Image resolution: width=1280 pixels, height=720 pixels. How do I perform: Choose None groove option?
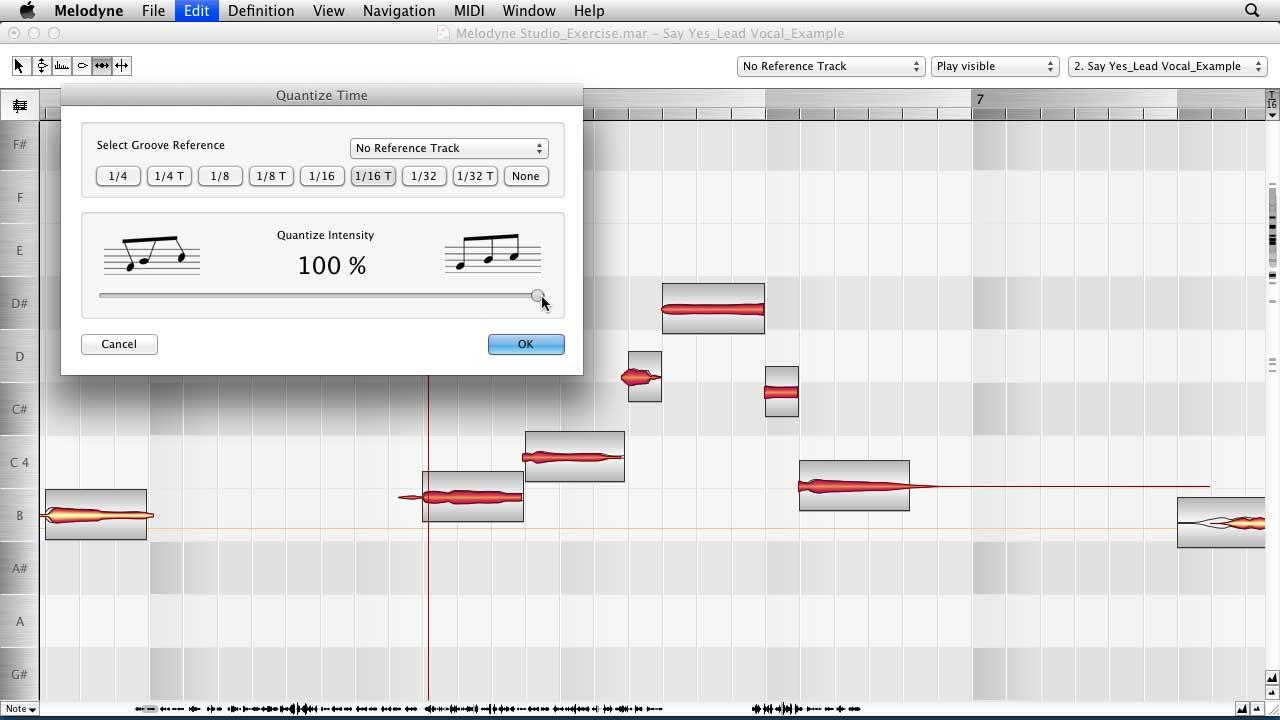[x=526, y=176]
